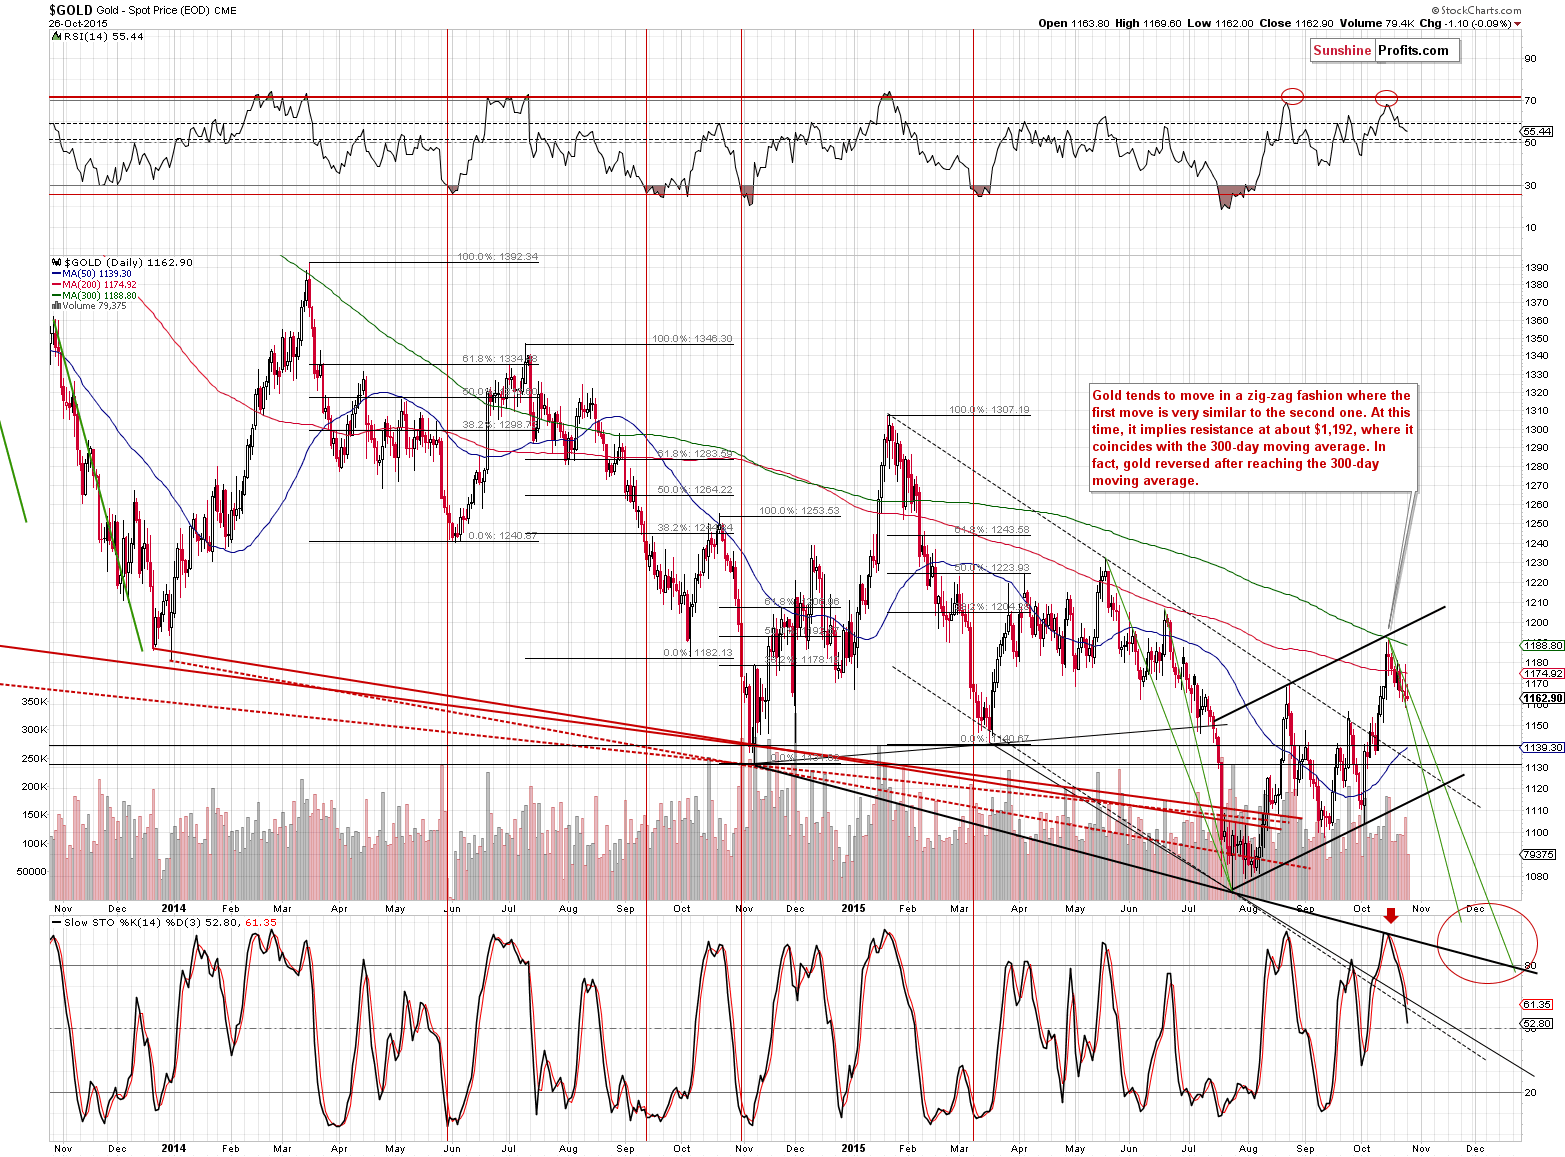Click the 1174.92 red price tag on right axis
Image resolution: width=1565 pixels, height=1157 pixels.
pyautogui.click(x=1543, y=674)
